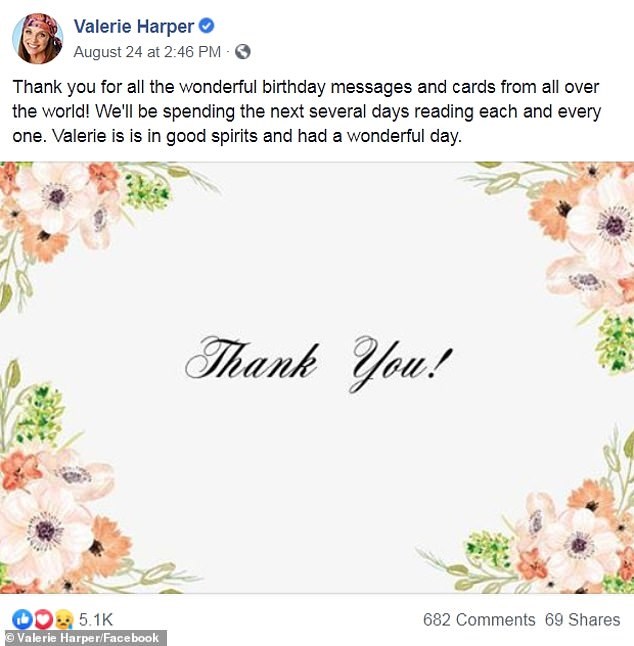Open the Valerie Harper profile name link
The width and height of the screenshot is (634, 646).
[x=134, y=27]
